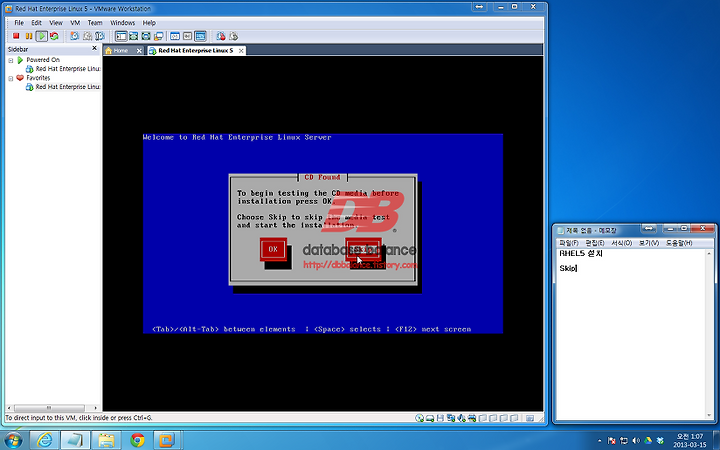Select the Red Hat Enterprise Linux 5 tab

[196, 51]
